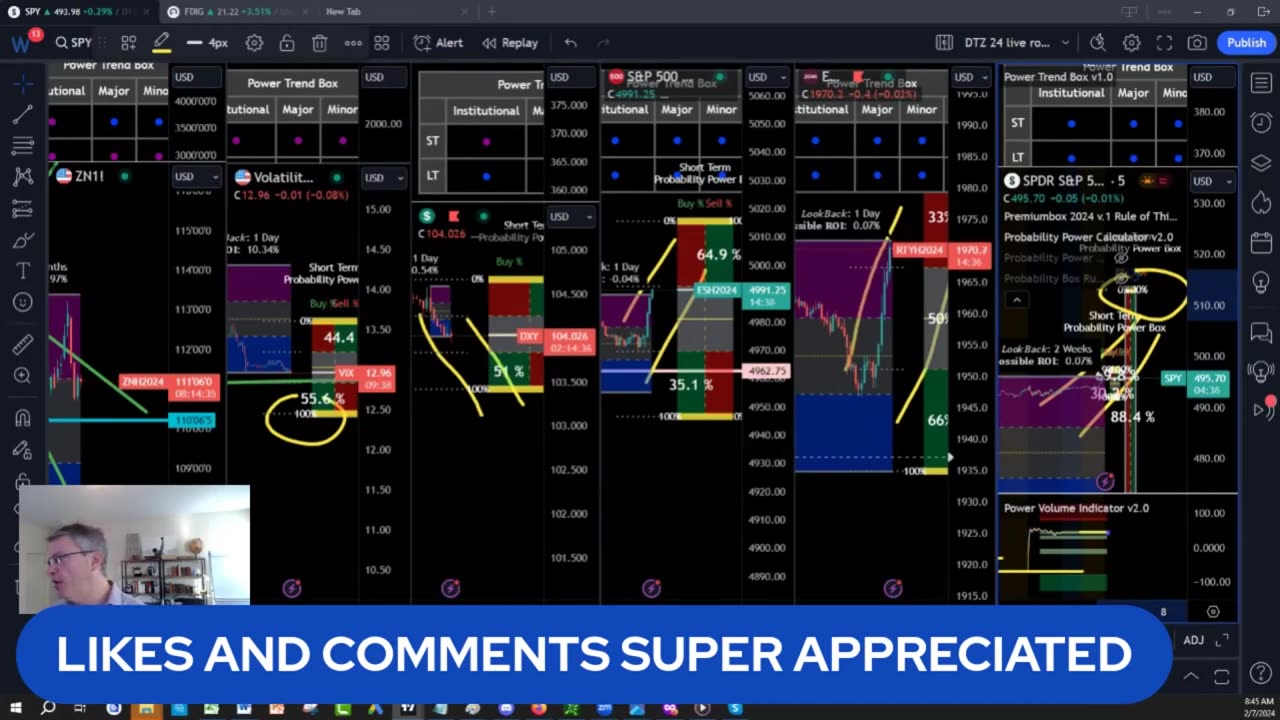The height and width of the screenshot is (720, 1280).
Task: Switch to the FDIG browser tab
Action: 238,11
